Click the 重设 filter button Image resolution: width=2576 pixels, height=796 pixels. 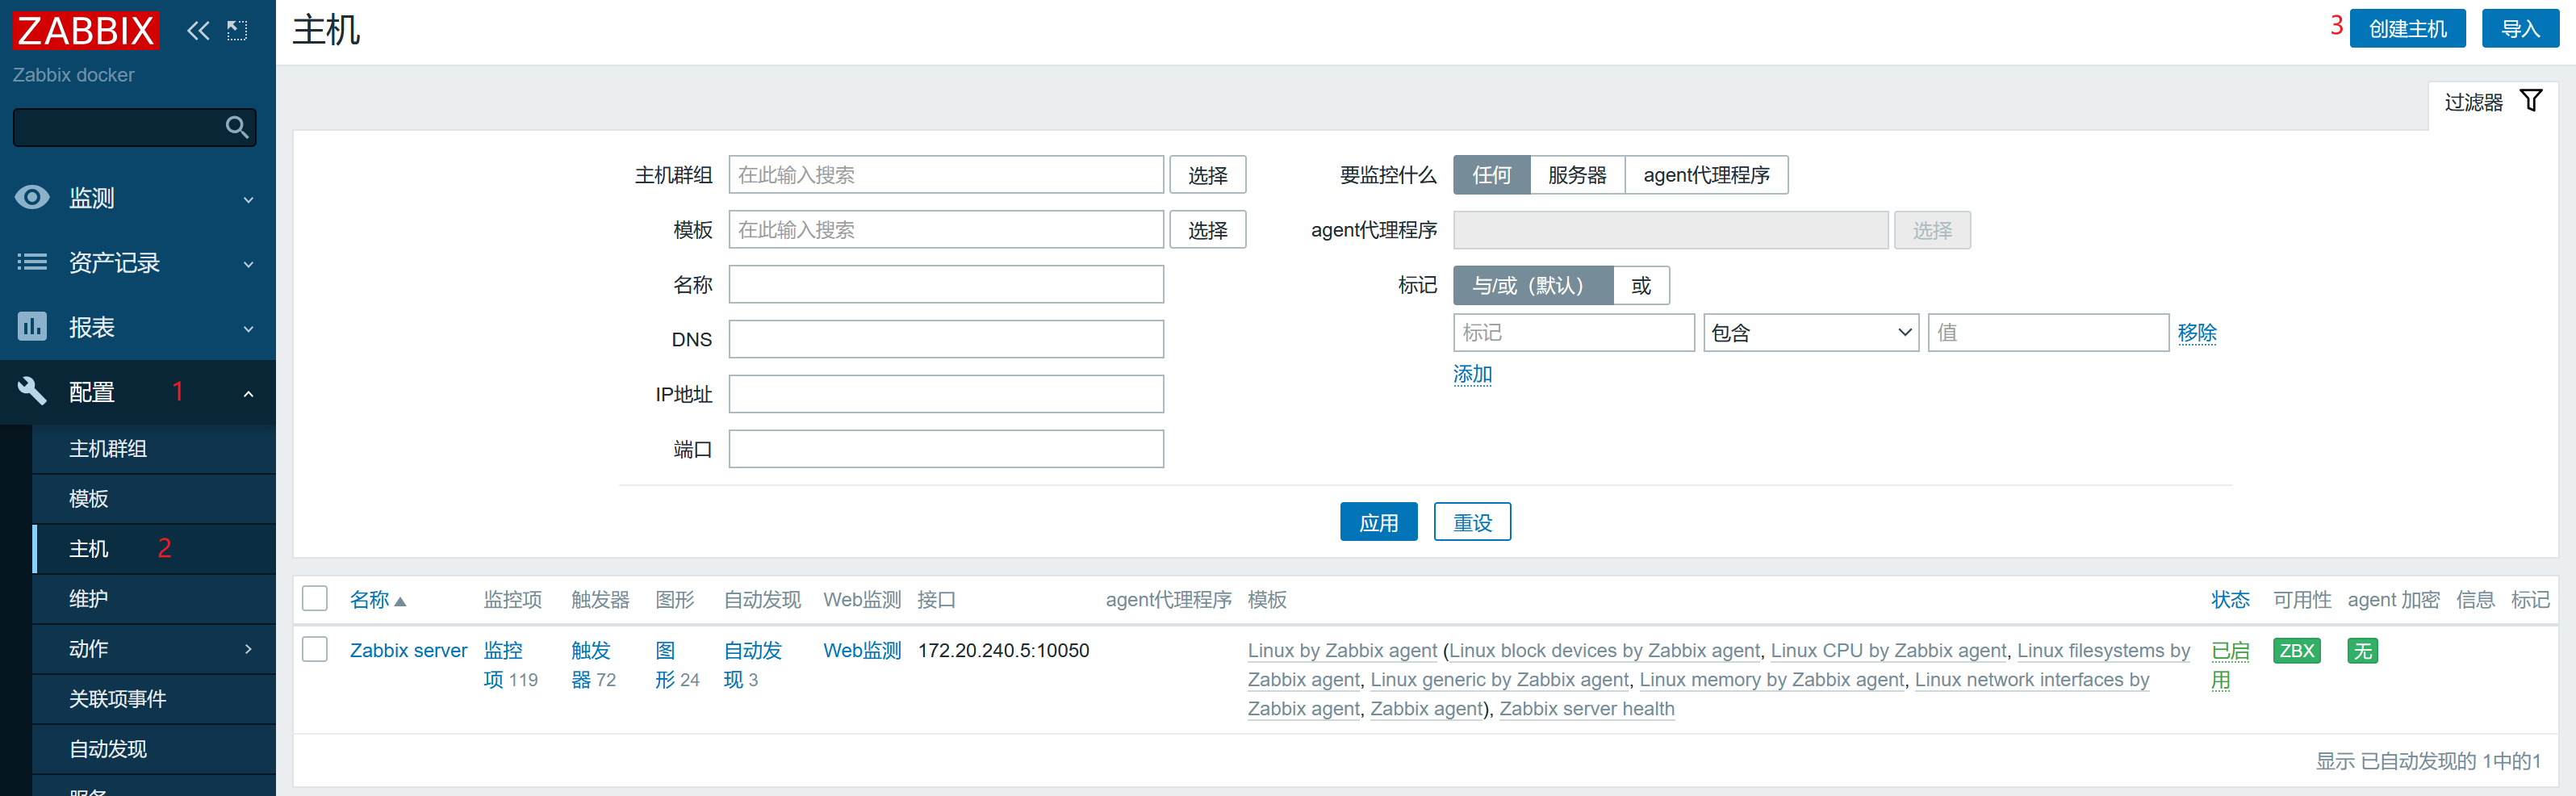[1472, 522]
